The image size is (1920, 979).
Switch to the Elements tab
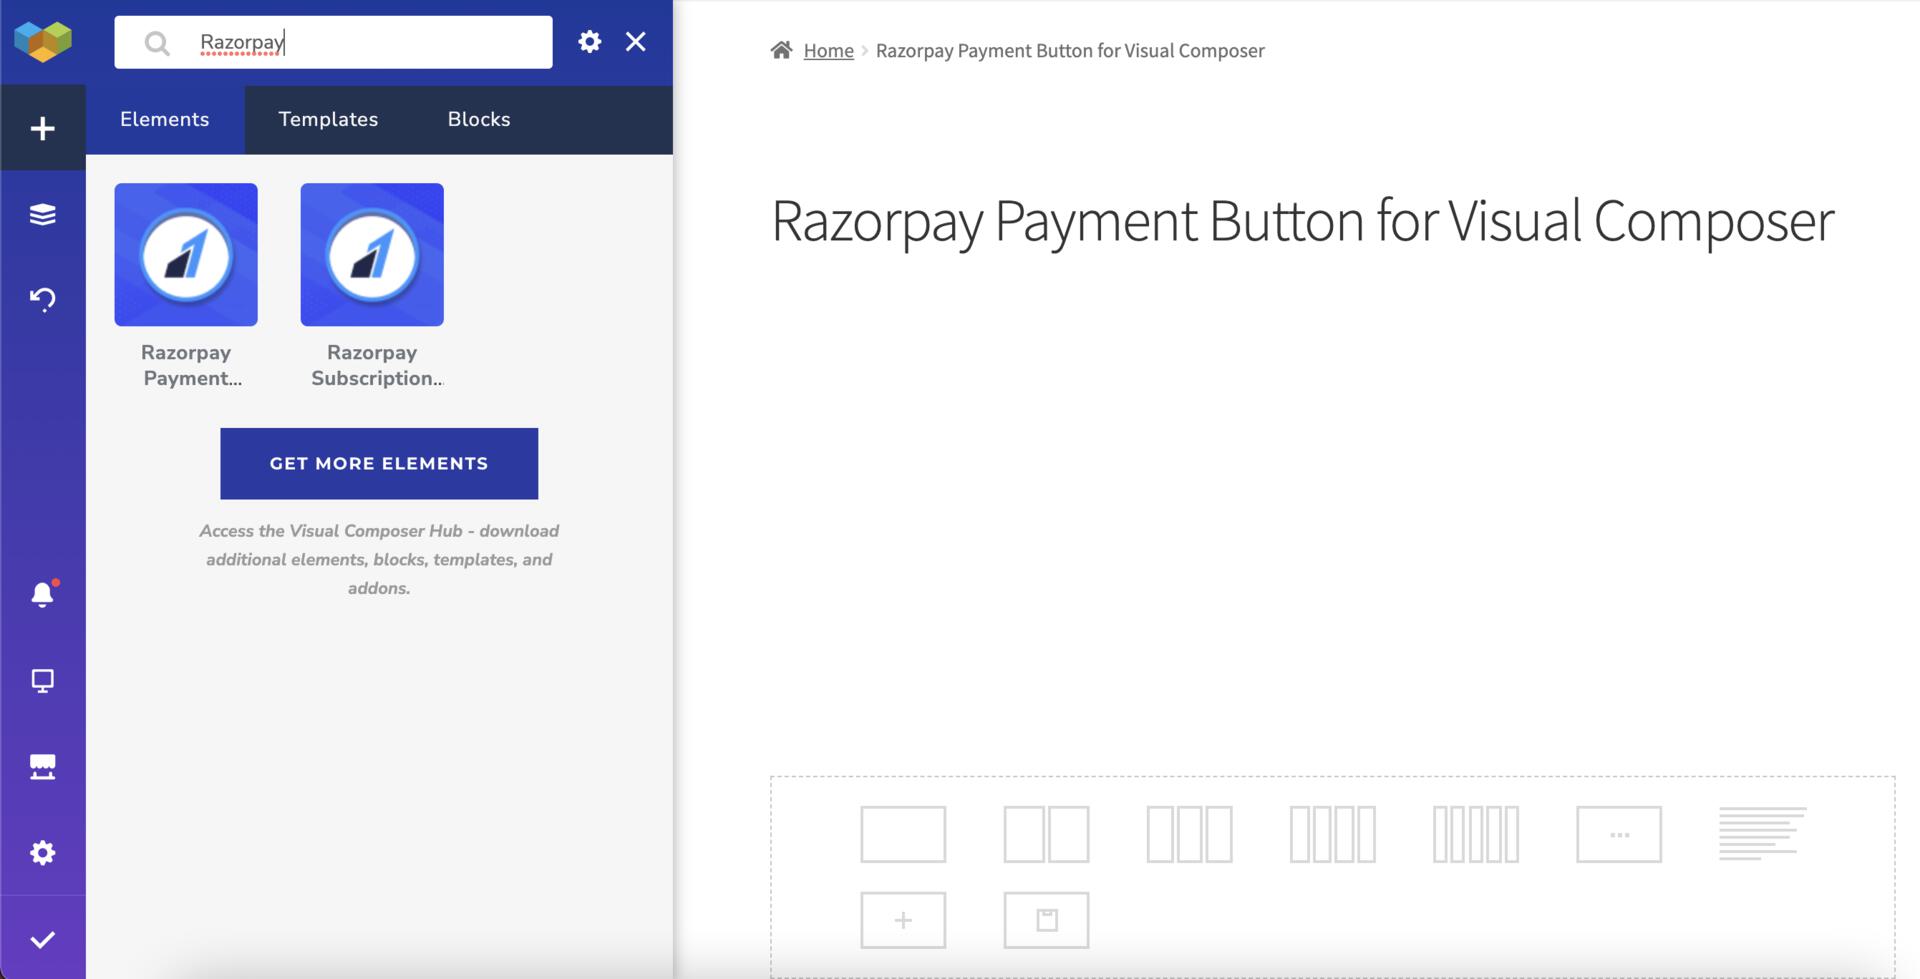165,119
